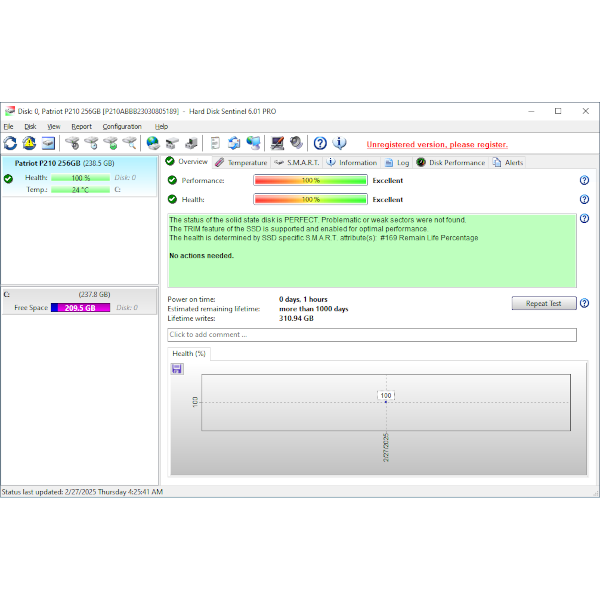600x600 pixels.
Task: Click the blue Refresh arrows toolbar icon
Action: click(10, 143)
